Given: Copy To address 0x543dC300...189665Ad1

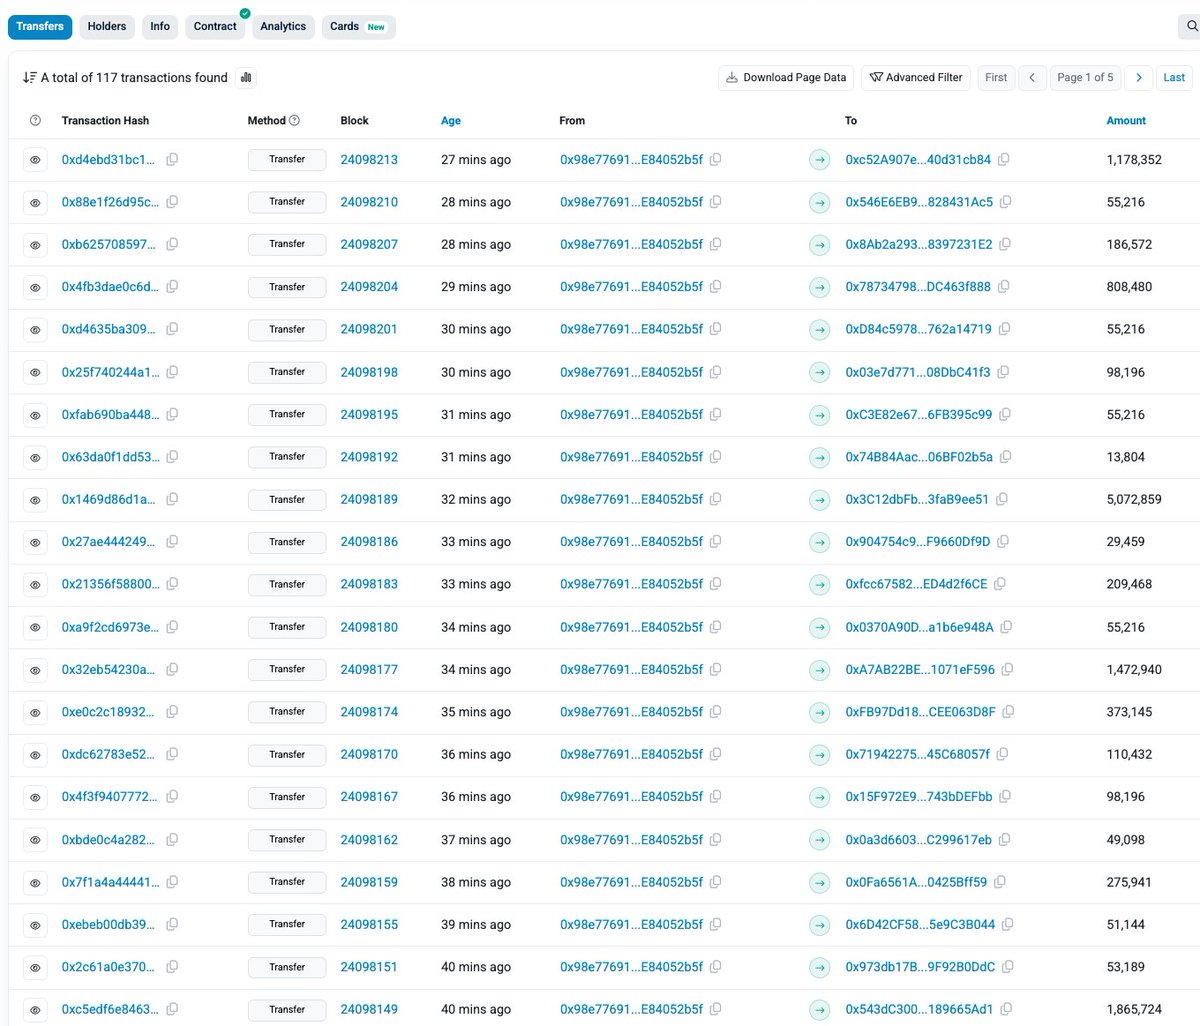Looking at the screenshot, I should coord(1006,1009).
